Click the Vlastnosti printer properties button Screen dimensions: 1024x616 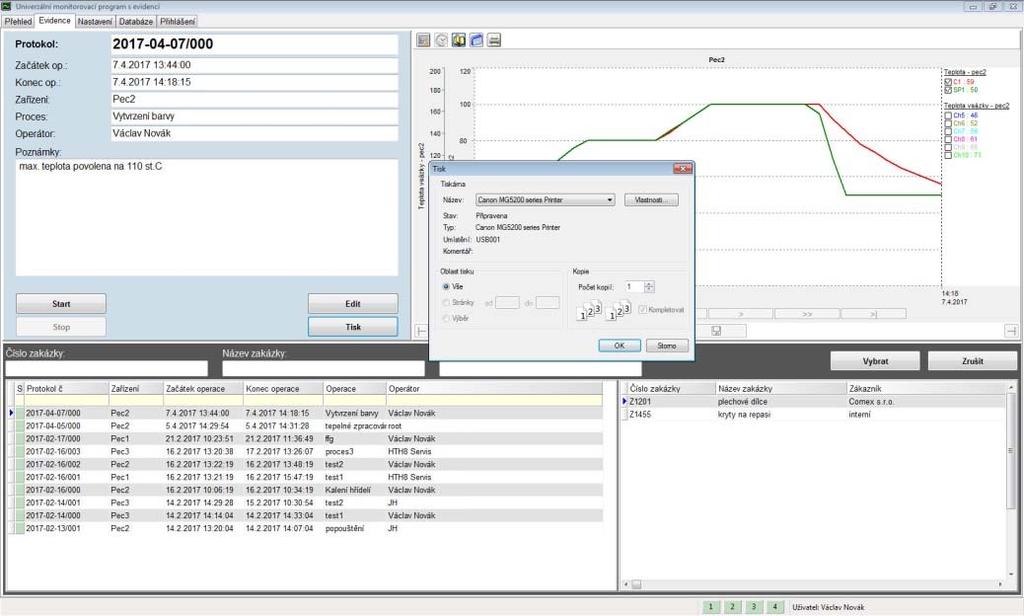[x=651, y=200]
